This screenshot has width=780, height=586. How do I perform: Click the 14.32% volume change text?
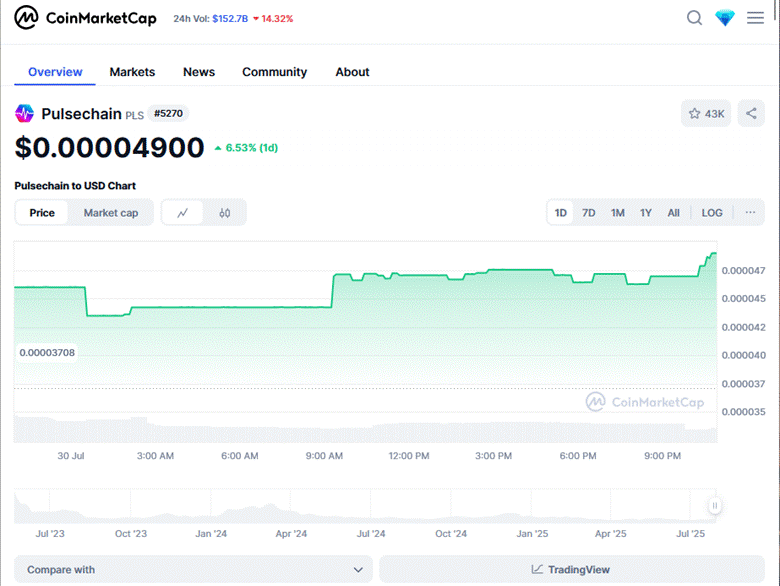tap(277, 18)
